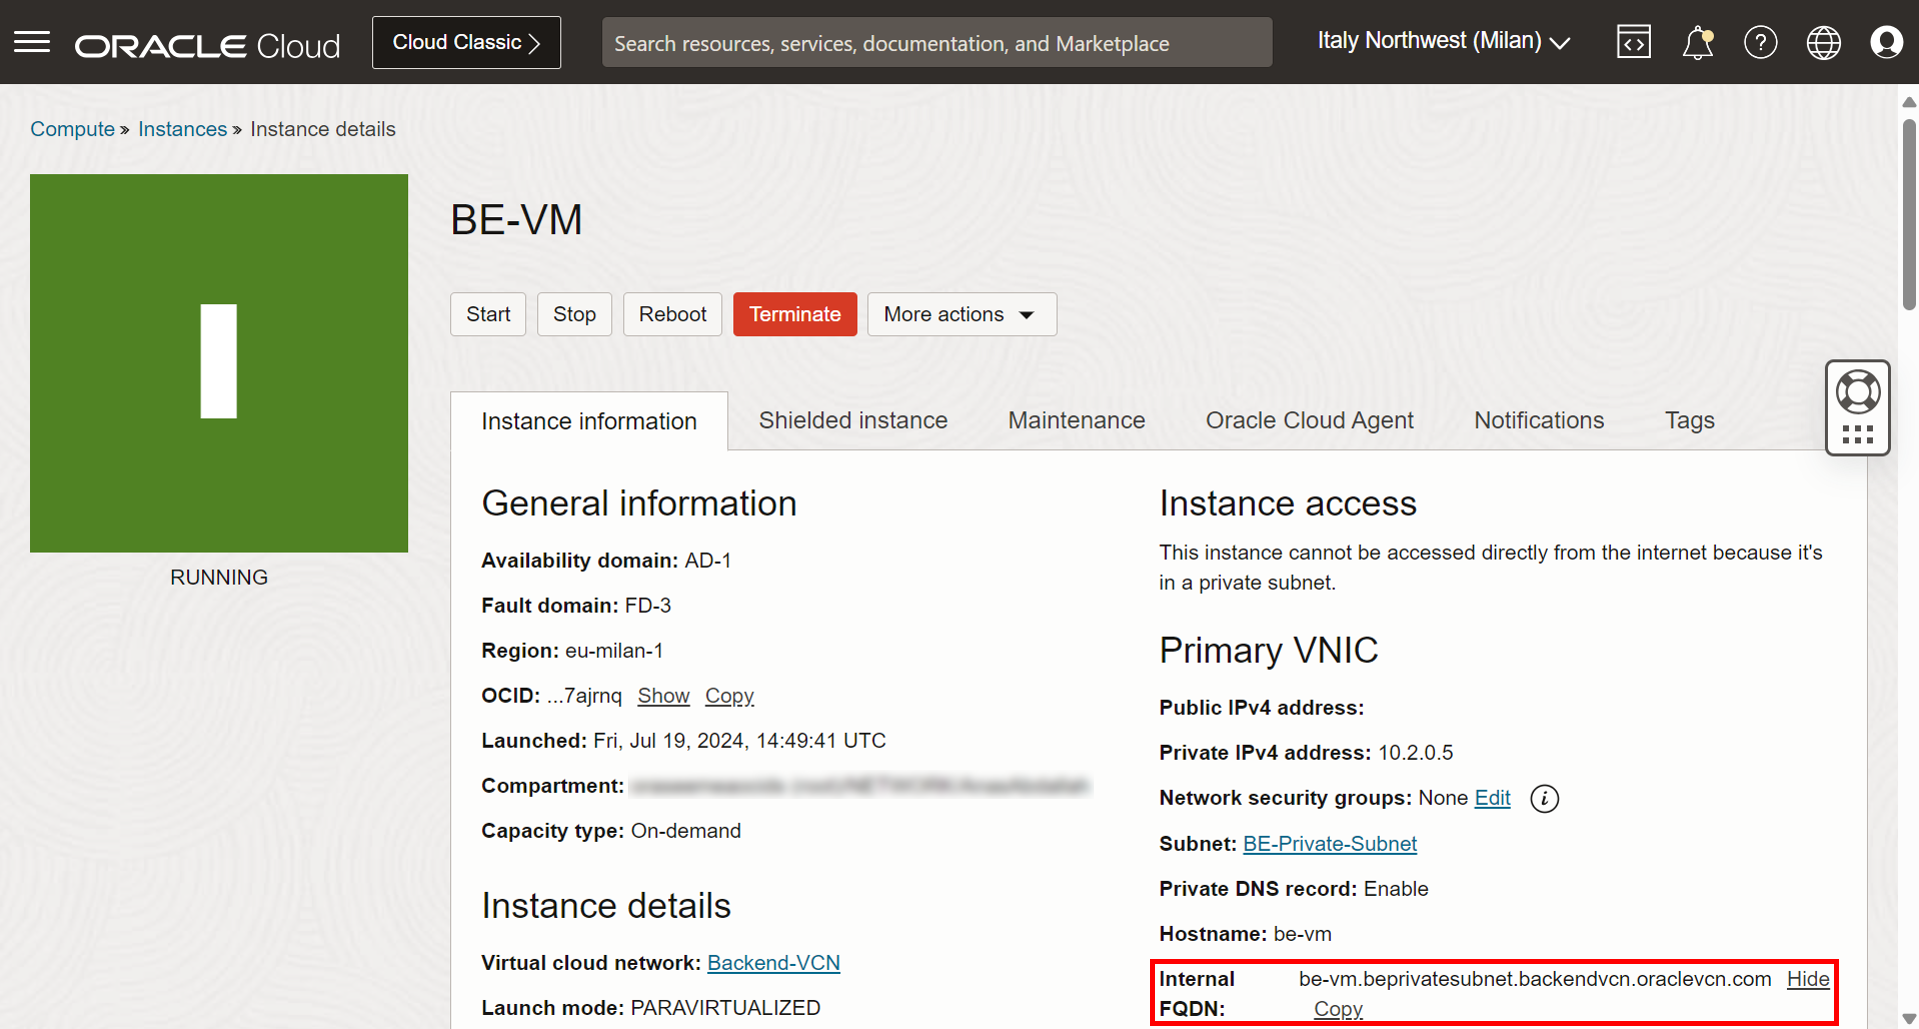The width and height of the screenshot is (1919, 1029).
Task: Select the private IP 10.2.0.5 text
Action: [x=1415, y=752]
